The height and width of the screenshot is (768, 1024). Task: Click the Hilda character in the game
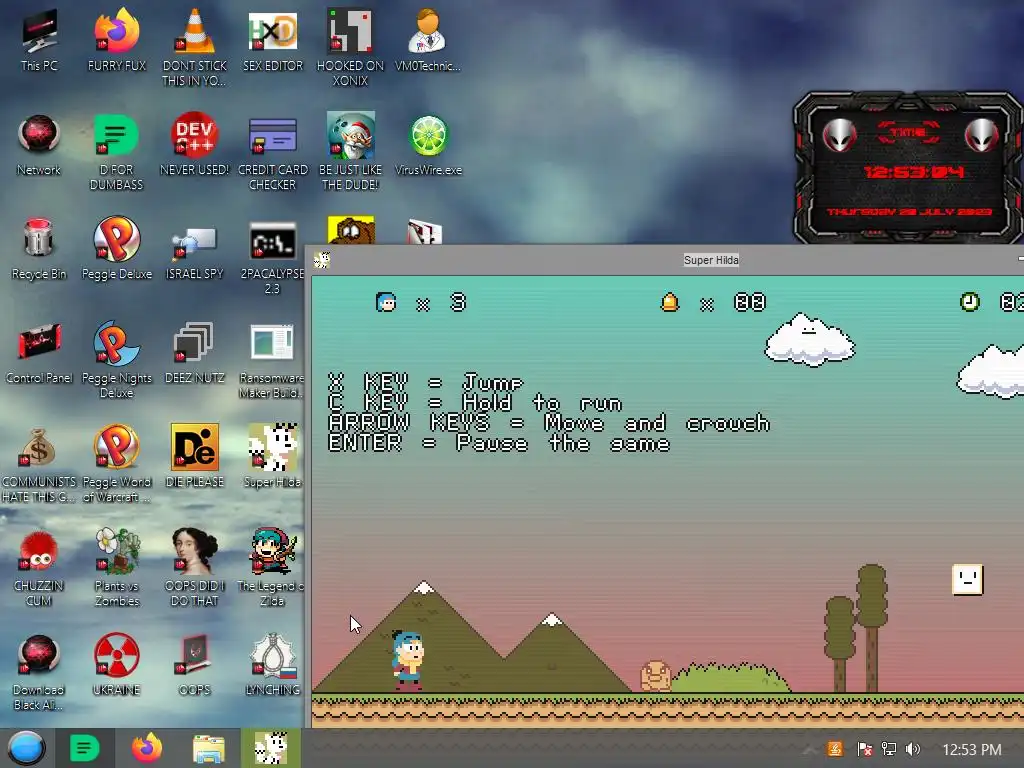click(408, 660)
